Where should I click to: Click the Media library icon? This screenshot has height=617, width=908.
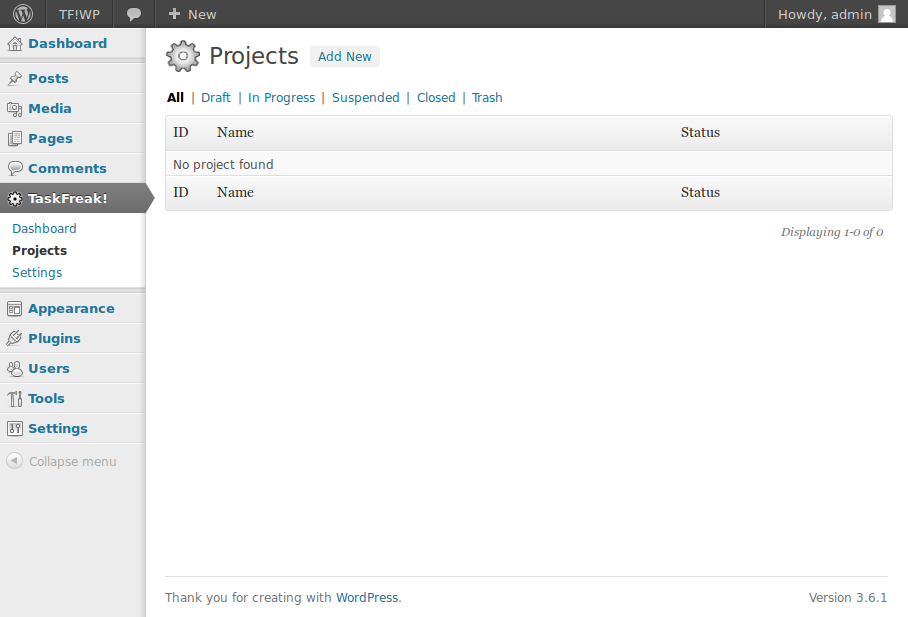[14, 108]
